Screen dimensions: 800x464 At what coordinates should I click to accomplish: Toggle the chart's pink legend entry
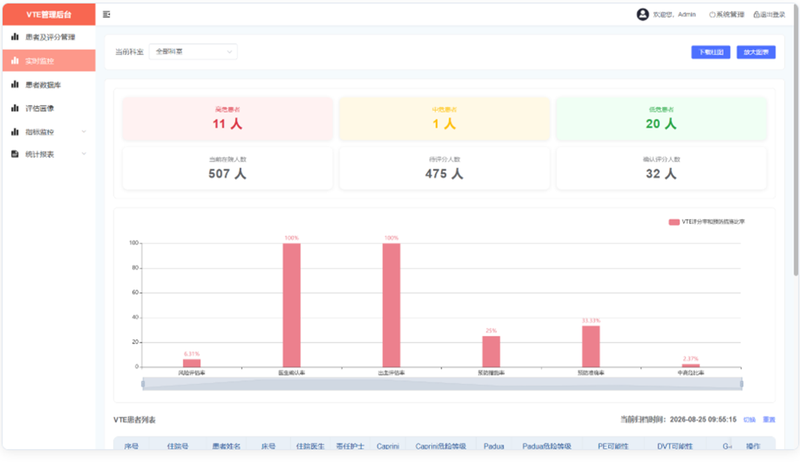click(707, 222)
